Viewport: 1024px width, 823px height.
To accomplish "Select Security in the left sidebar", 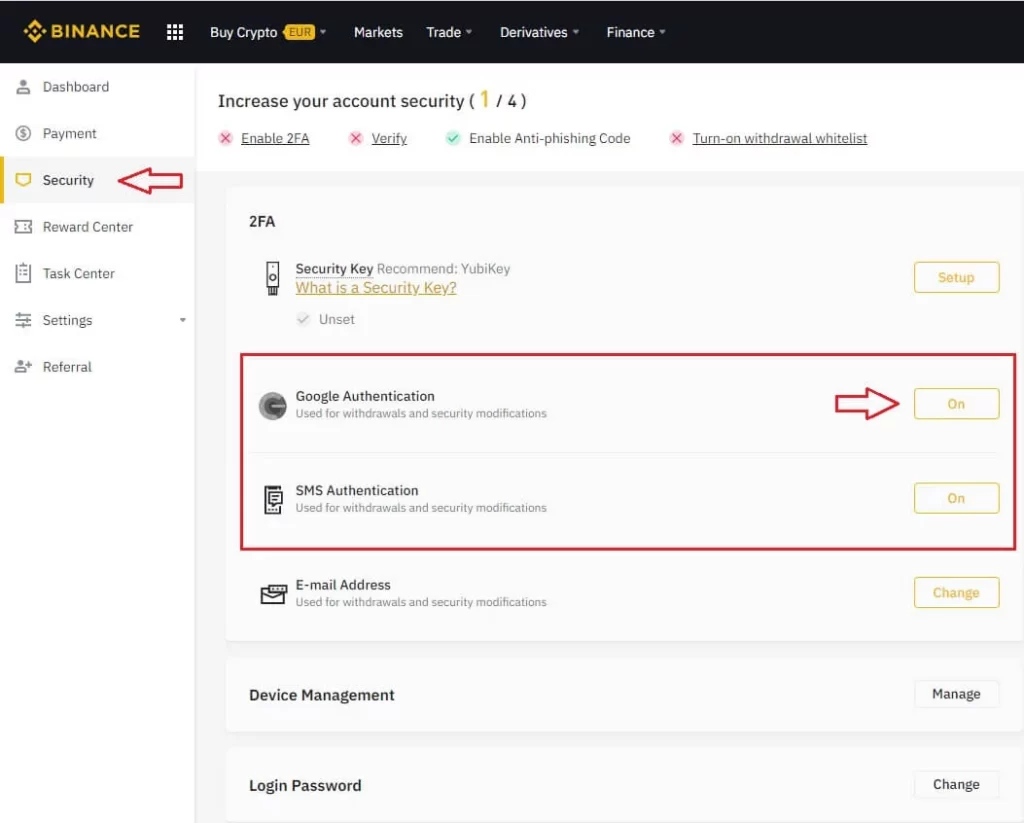I will click(68, 180).
